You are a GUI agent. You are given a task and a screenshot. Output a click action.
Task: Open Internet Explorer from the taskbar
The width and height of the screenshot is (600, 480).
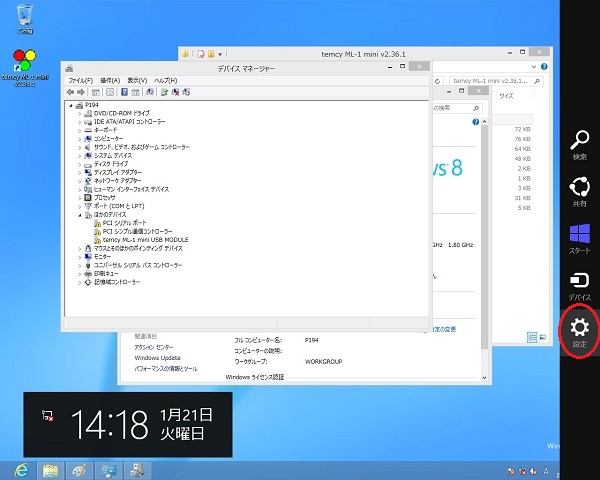click(19, 468)
